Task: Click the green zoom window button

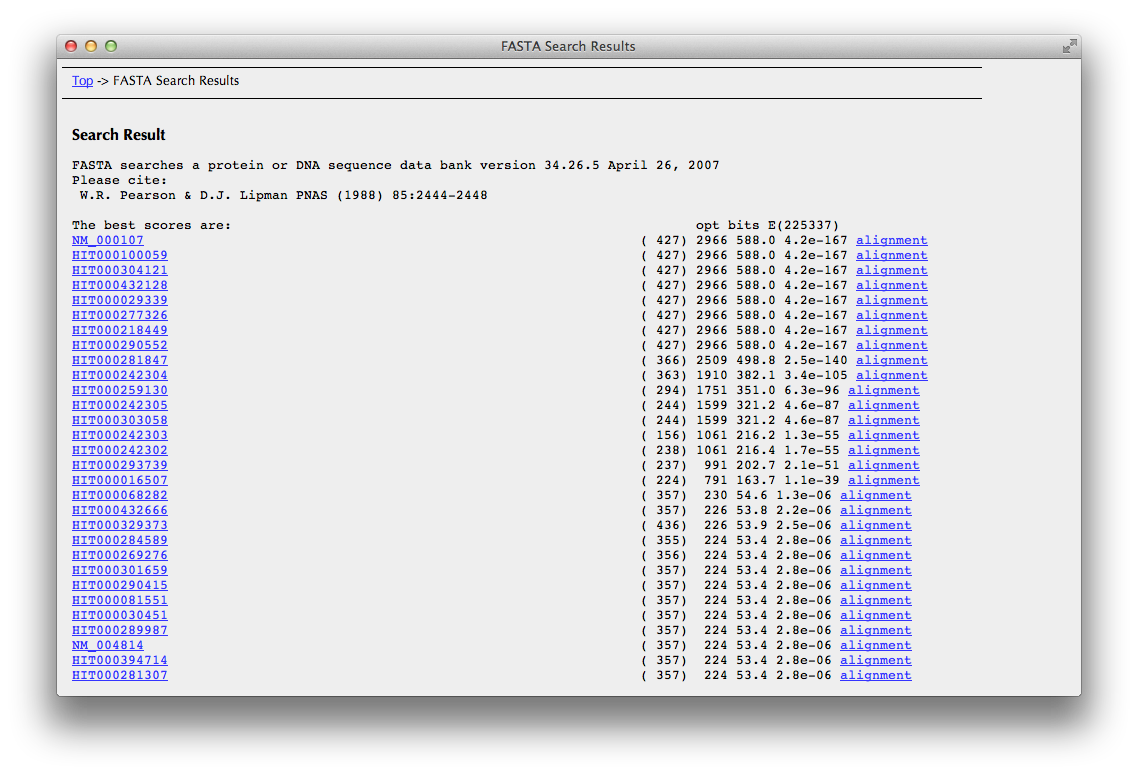Action: pos(111,46)
